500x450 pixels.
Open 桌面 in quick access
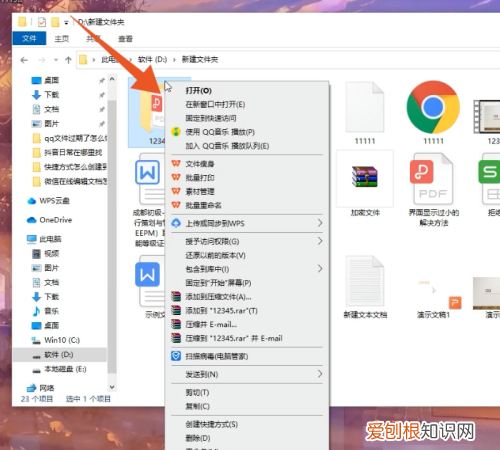52,80
